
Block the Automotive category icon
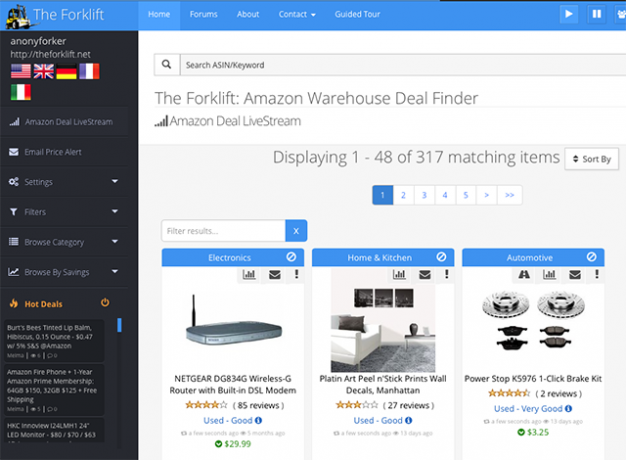591,257
